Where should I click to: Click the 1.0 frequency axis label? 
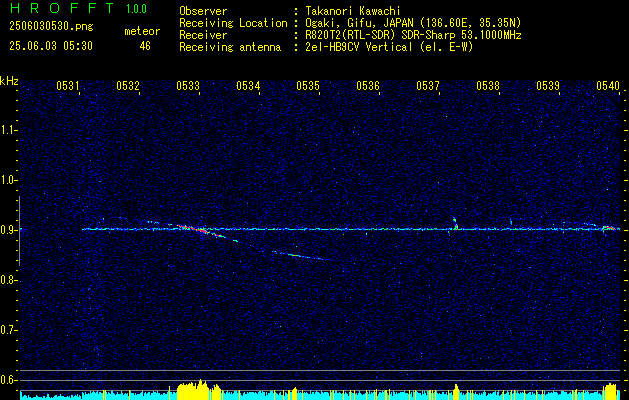[x=9, y=180]
